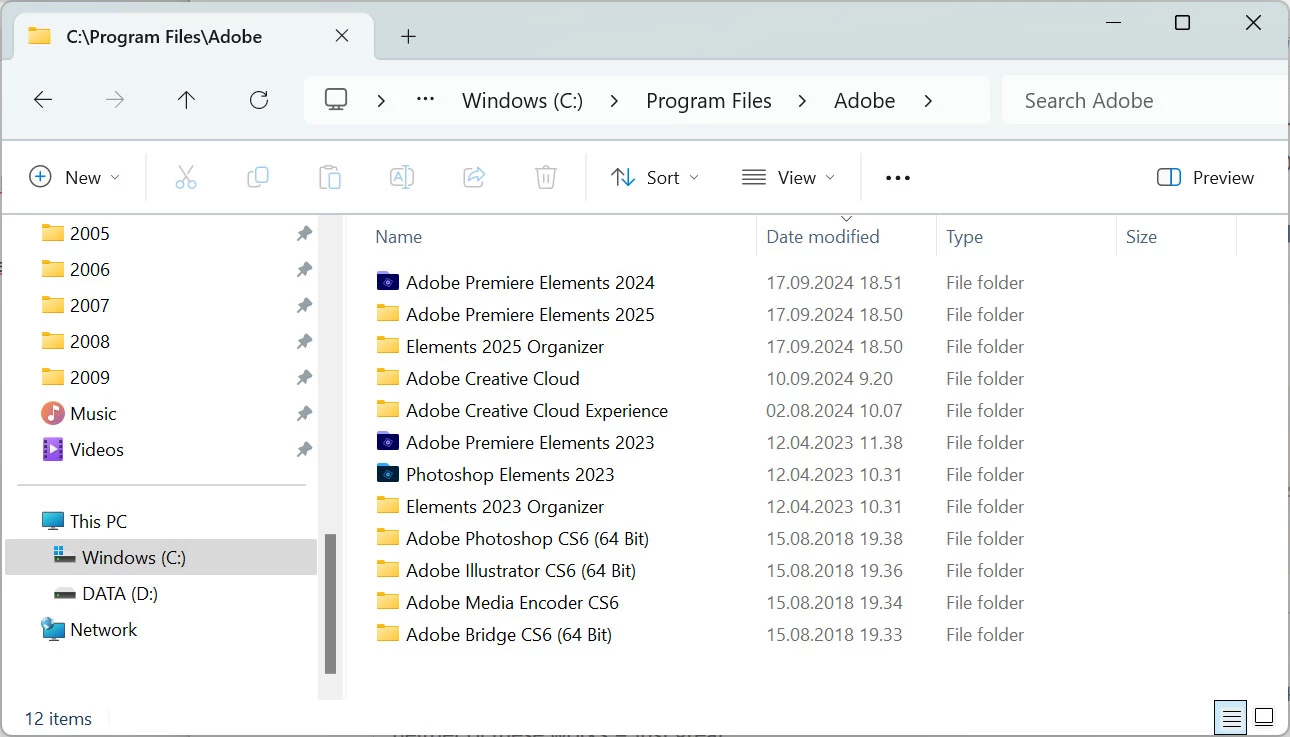Click the Paste clipboard icon

(330, 177)
